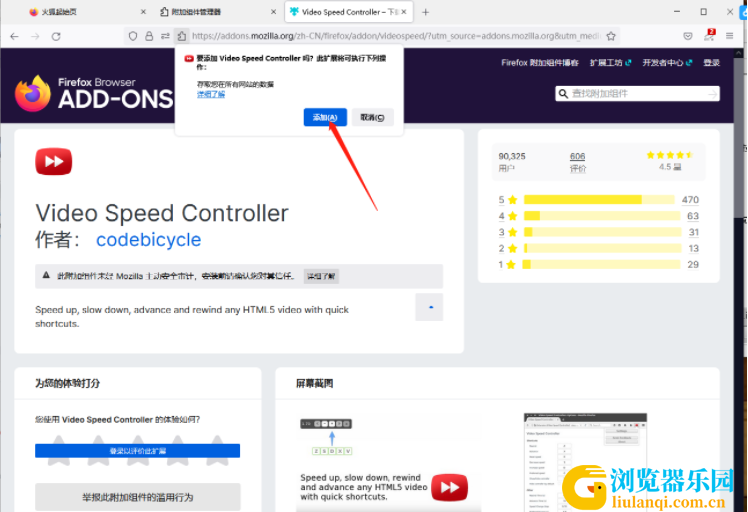This screenshot has height=512, width=748.
Task: Close the add-ons manager tab
Action: (273, 12)
